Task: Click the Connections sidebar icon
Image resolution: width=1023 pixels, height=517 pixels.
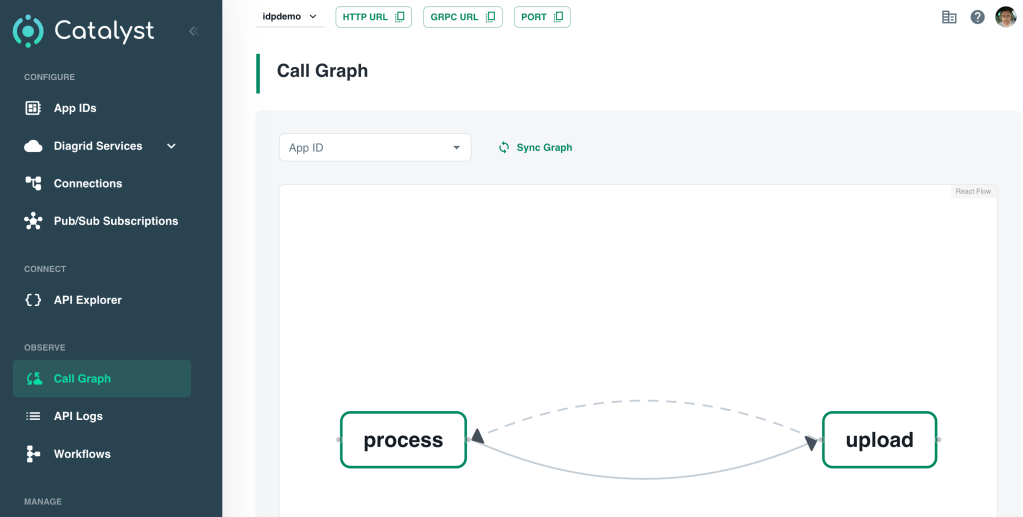Action: coord(33,183)
